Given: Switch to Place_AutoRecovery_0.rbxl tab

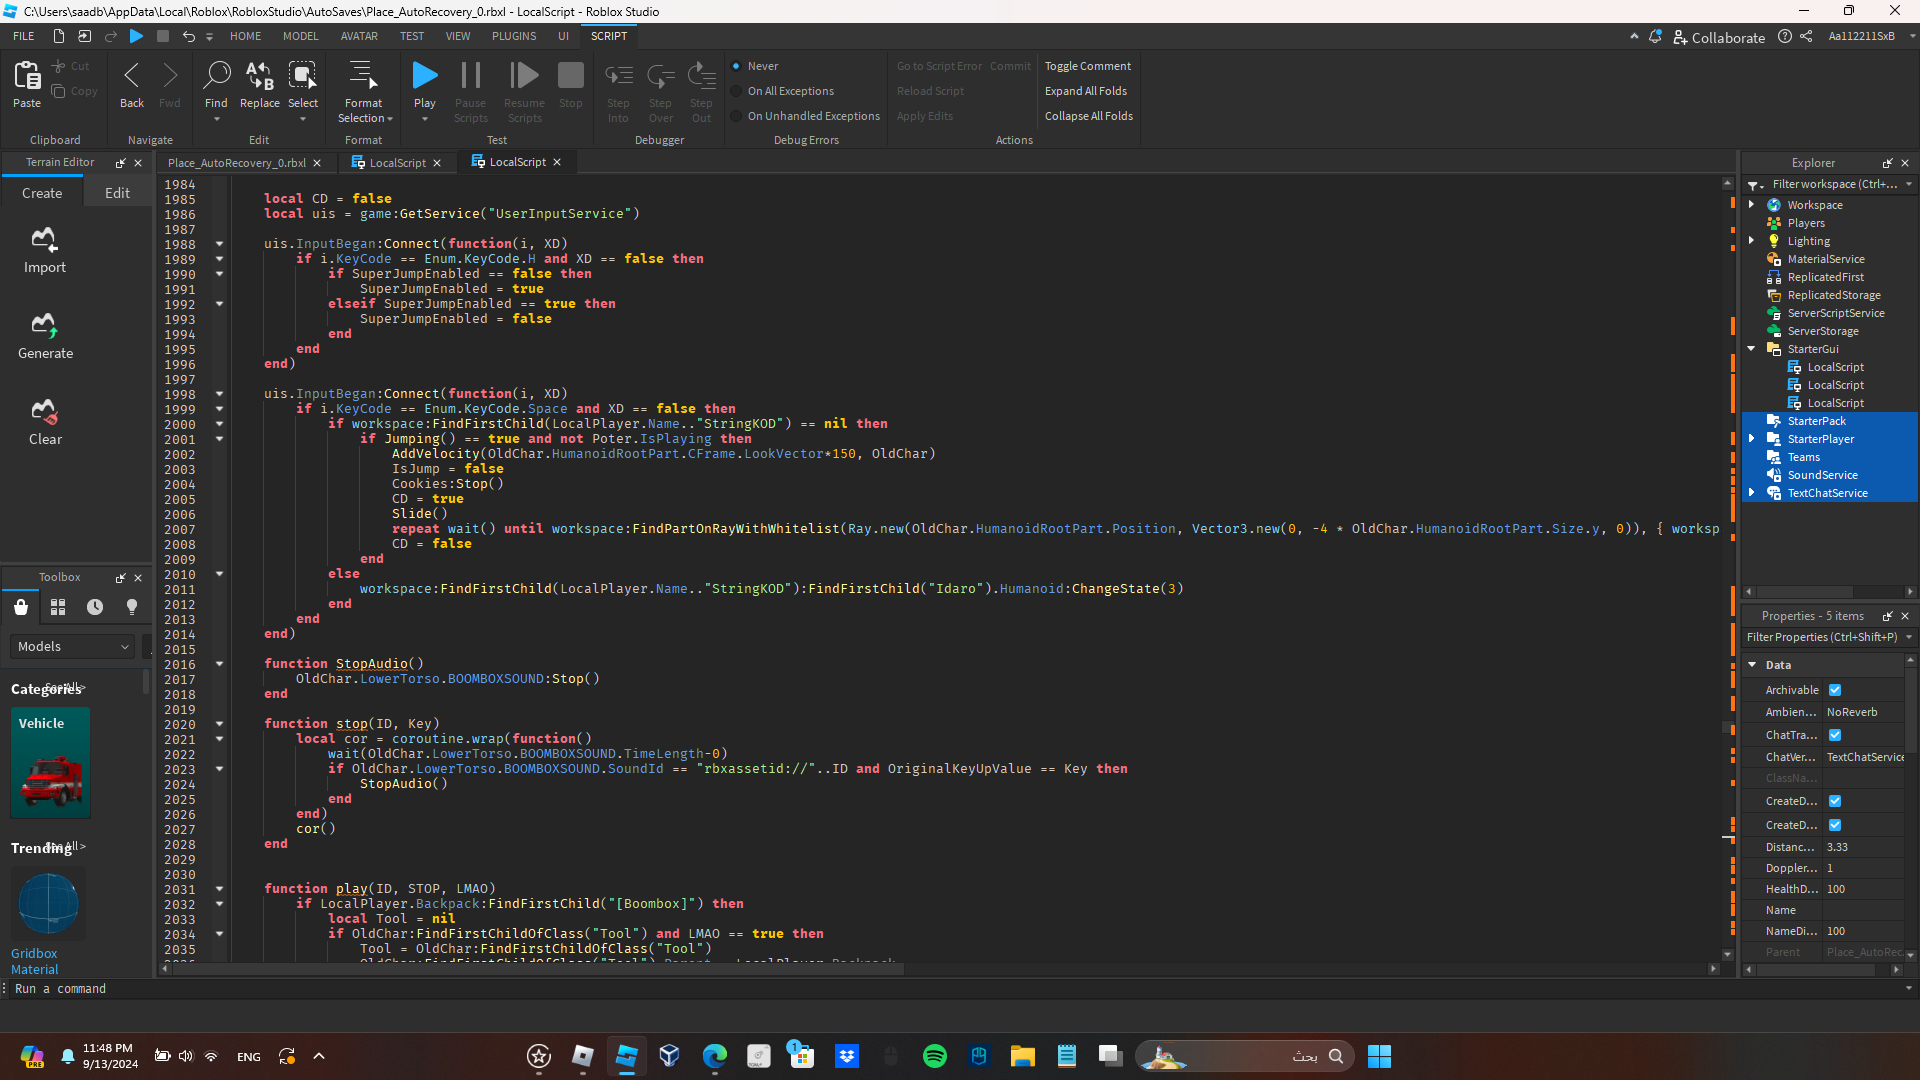Looking at the screenshot, I should [x=237, y=163].
